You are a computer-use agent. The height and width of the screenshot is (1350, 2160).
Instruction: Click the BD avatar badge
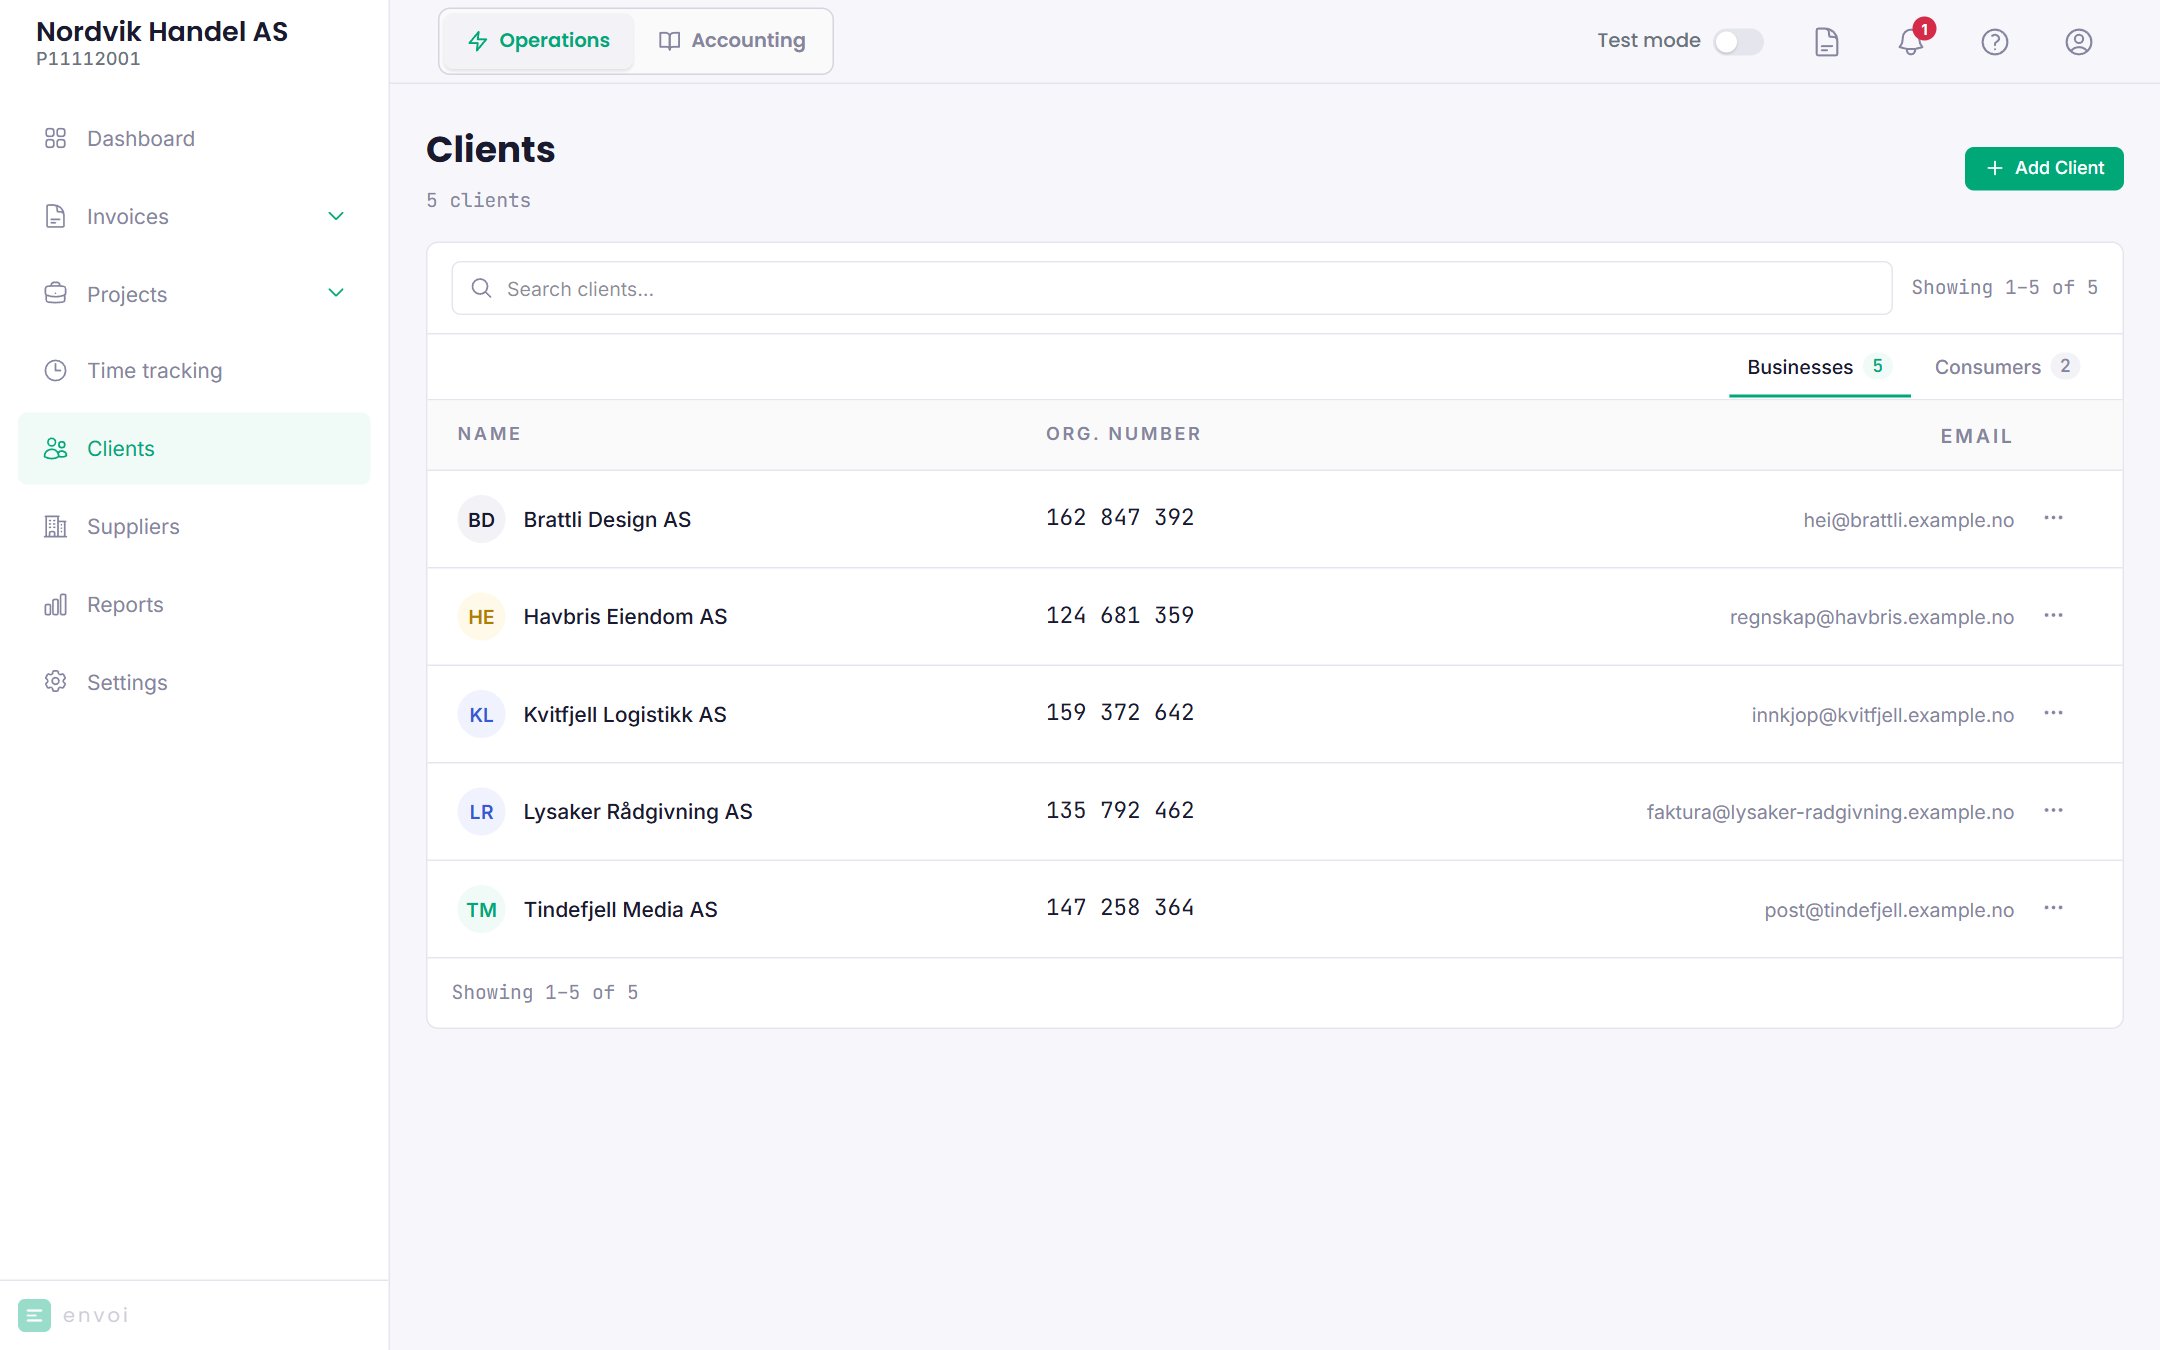481,519
